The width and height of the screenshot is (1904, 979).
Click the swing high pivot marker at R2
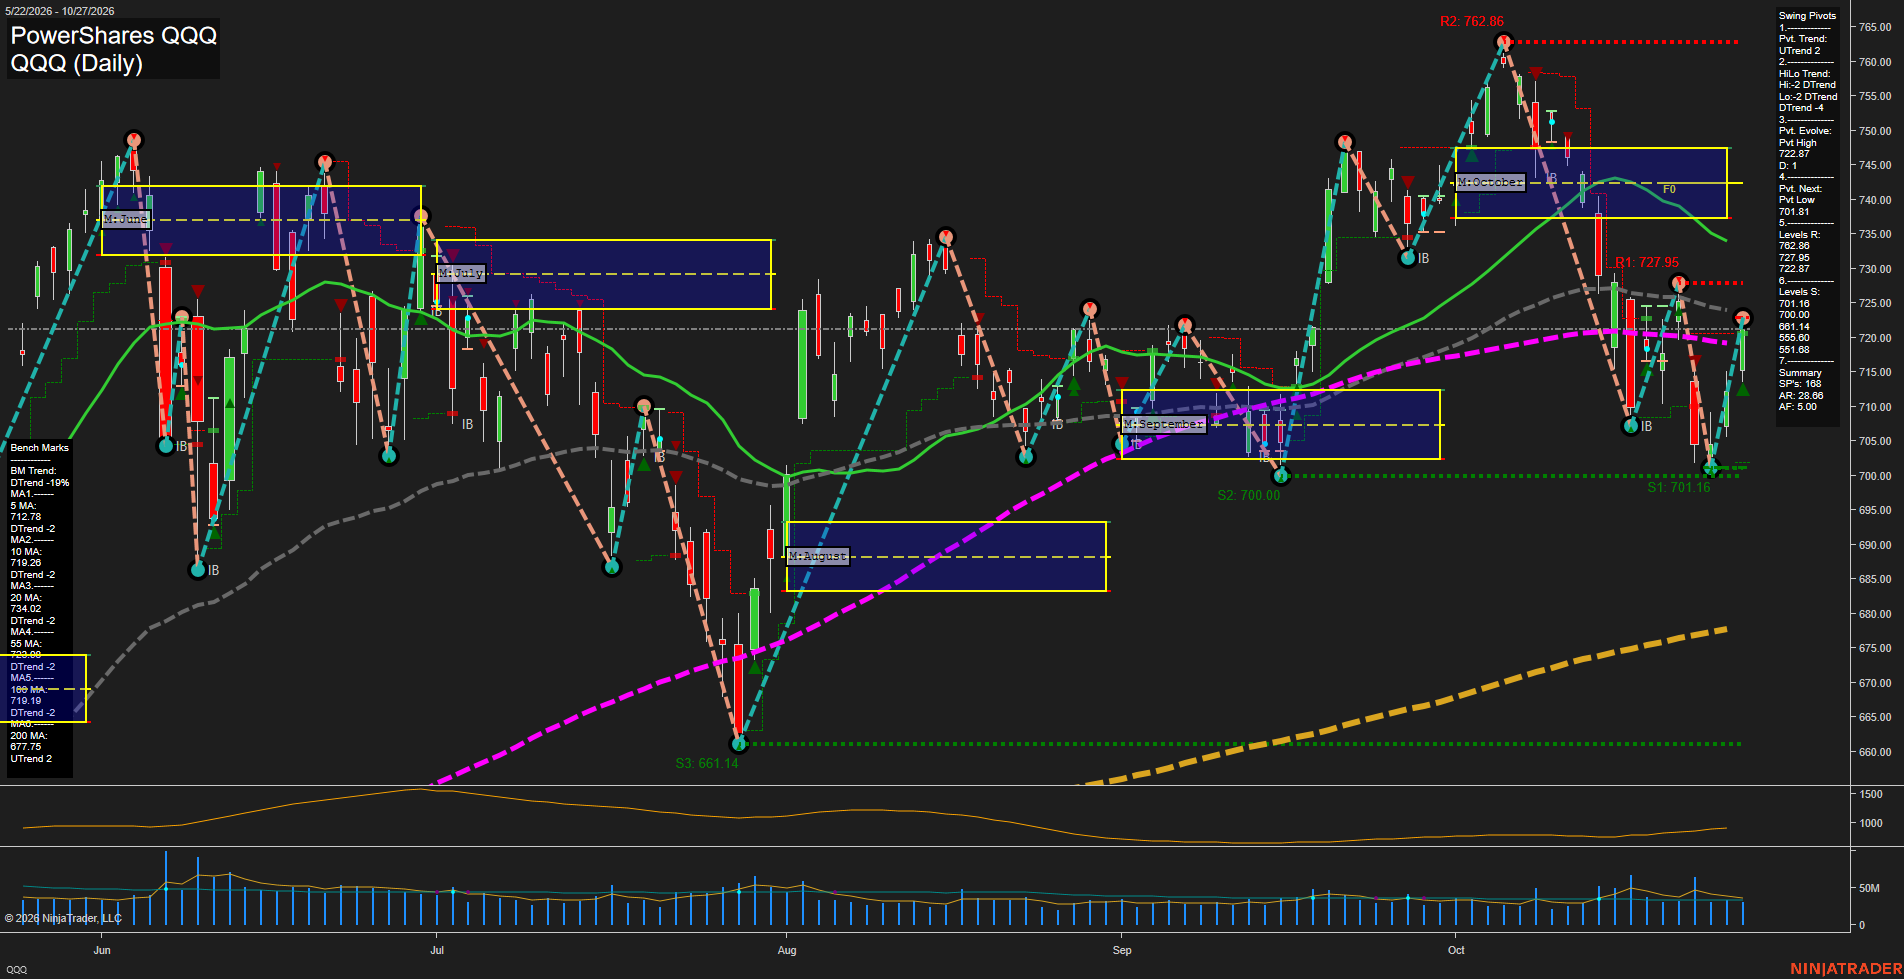tap(1503, 42)
